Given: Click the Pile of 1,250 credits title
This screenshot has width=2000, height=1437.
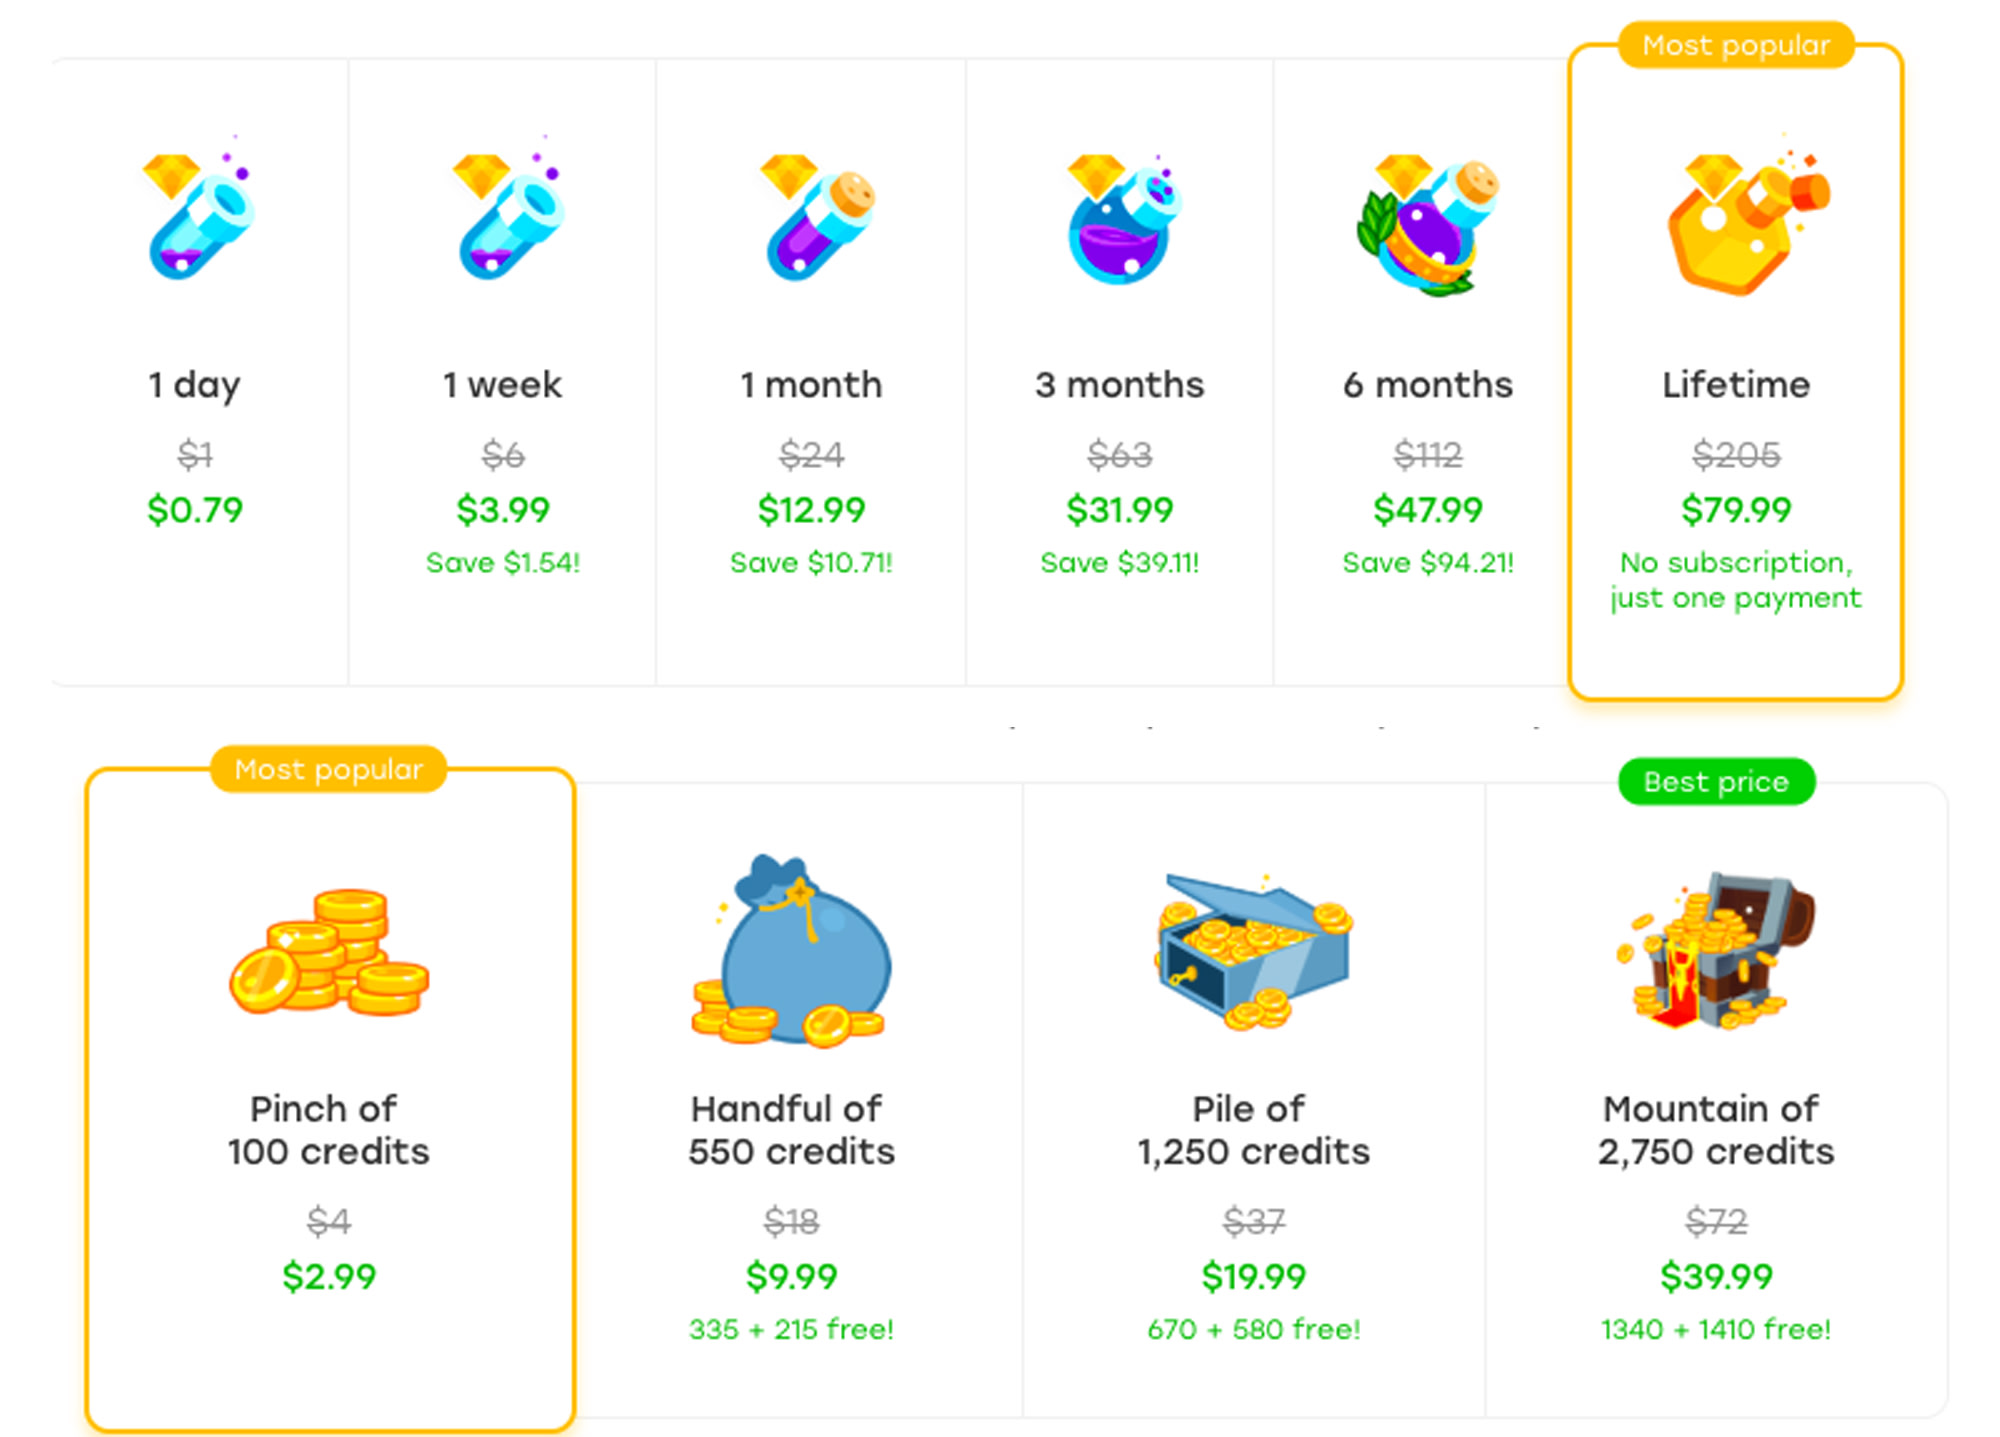Looking at the screenshot, I should tap(1253, 1130).
